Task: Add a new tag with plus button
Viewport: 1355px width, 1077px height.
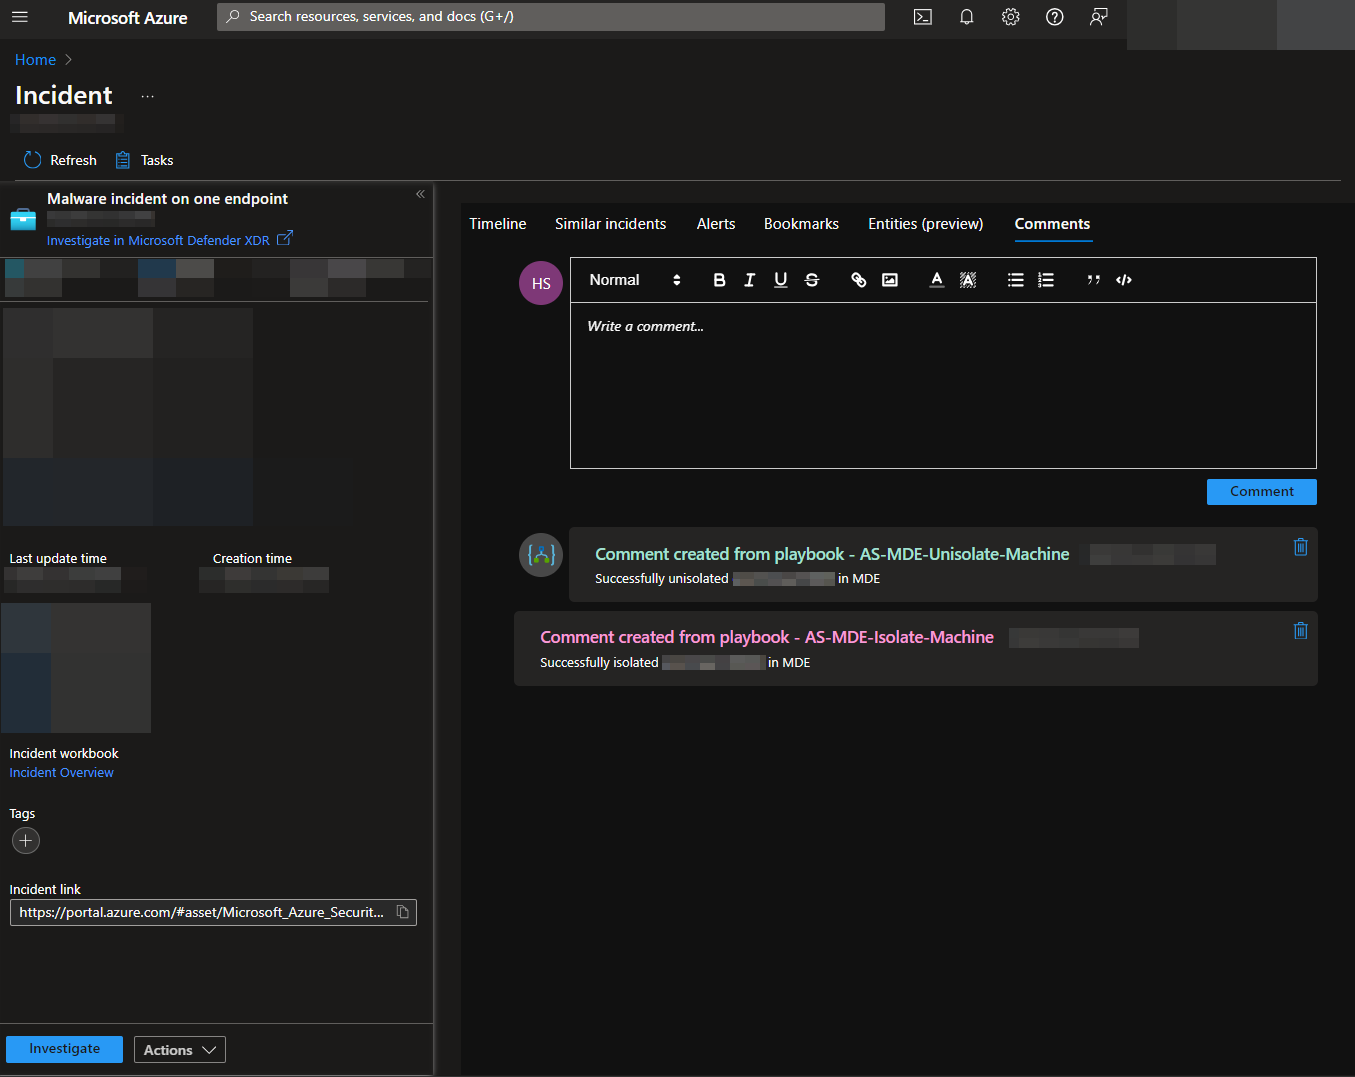Action: tap(26, 841)
